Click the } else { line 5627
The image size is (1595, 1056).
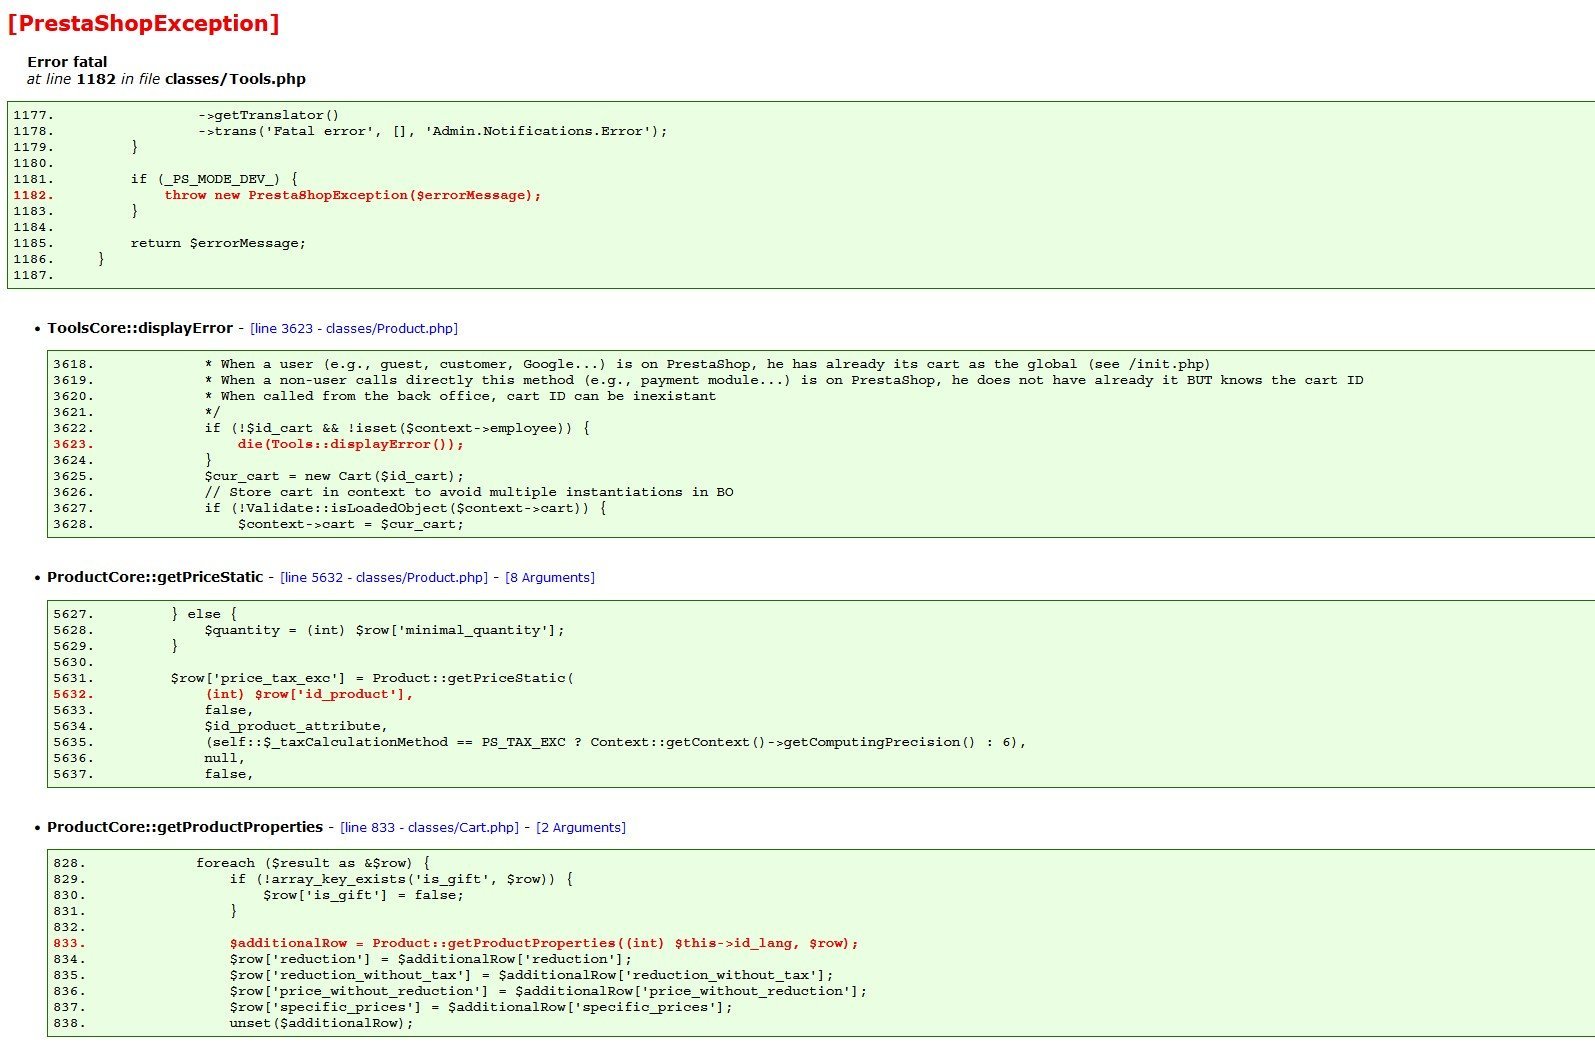[205, 614]
